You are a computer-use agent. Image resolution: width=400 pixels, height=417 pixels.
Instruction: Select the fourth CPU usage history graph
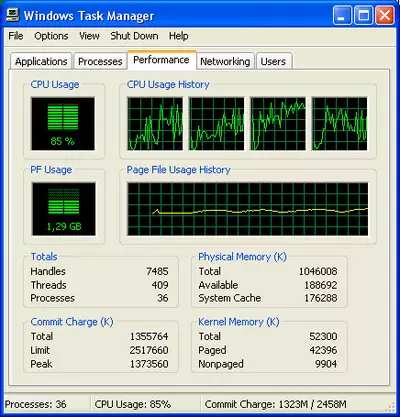click(x=340, y=124)
